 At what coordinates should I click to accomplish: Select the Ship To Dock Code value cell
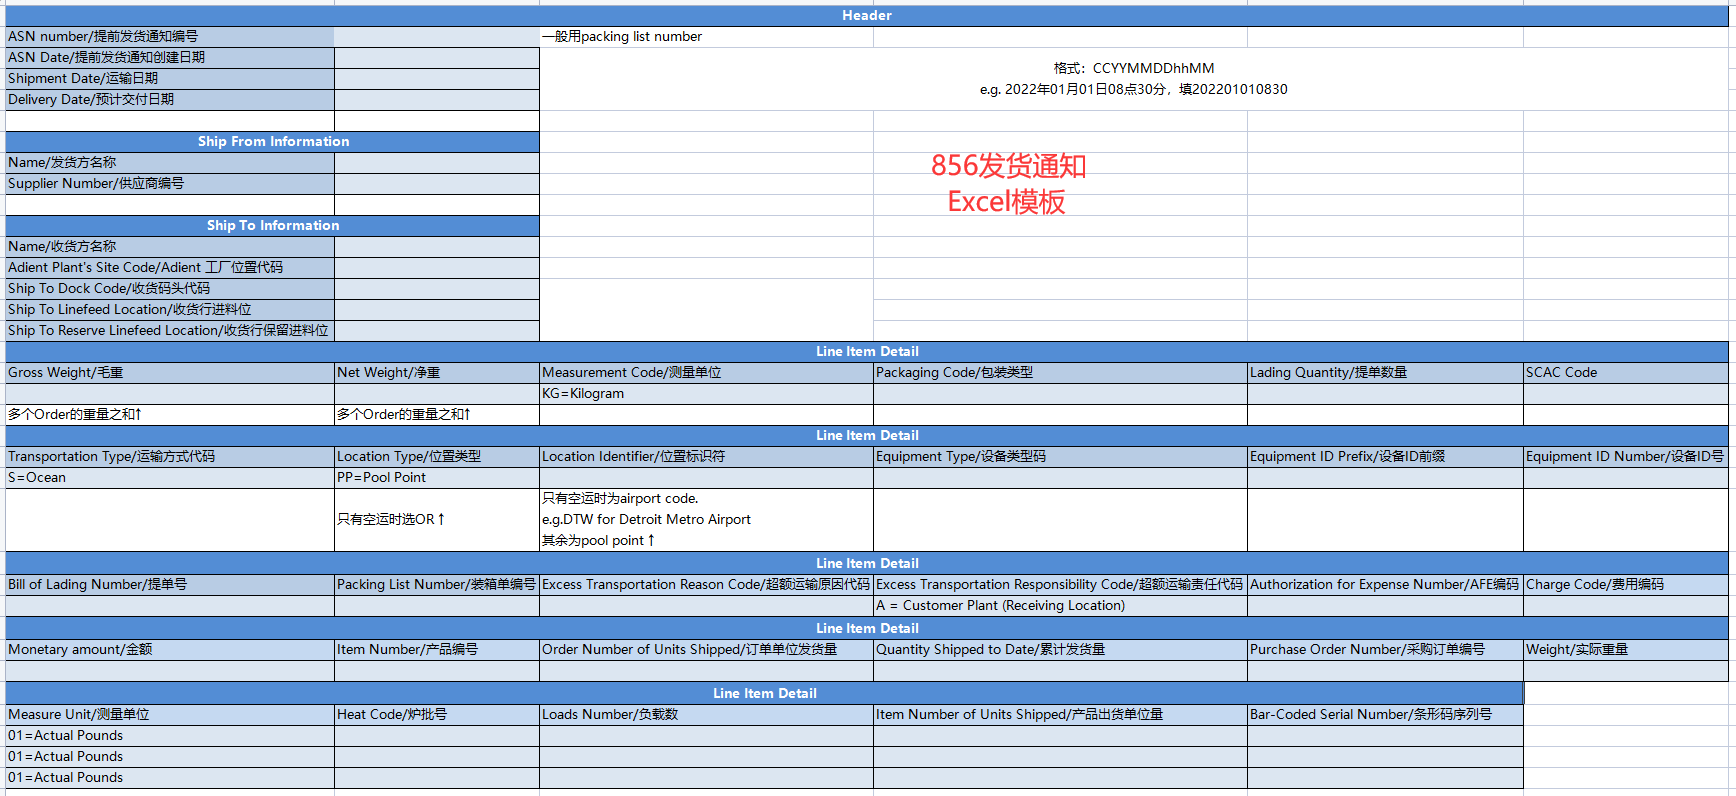(436, 288)
